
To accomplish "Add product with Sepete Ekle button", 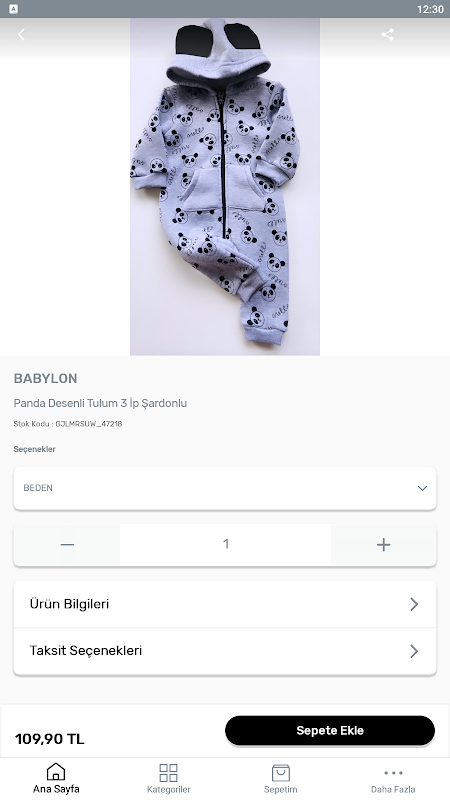I will [x=330, y=730].
